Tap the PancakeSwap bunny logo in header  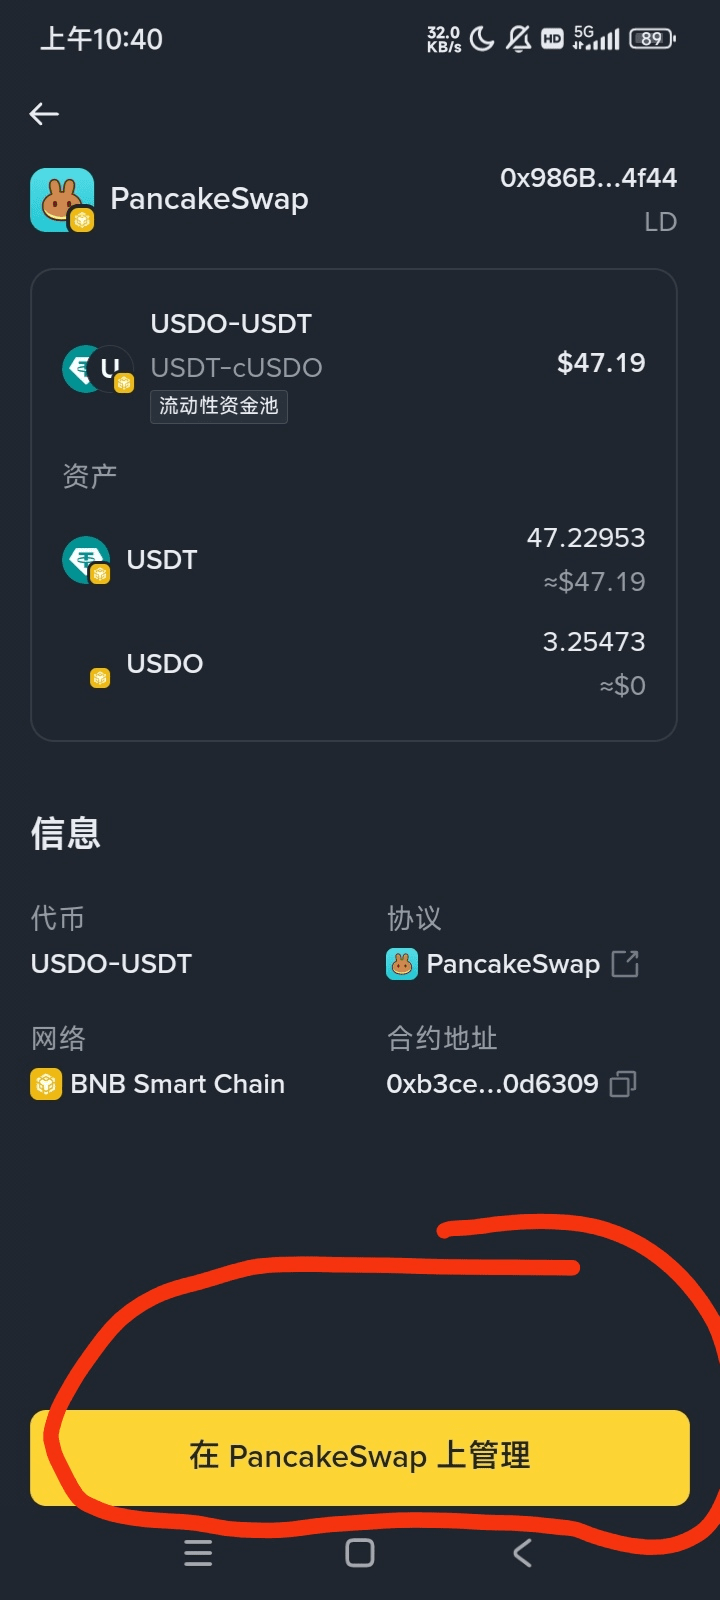[x=62, y=200]
